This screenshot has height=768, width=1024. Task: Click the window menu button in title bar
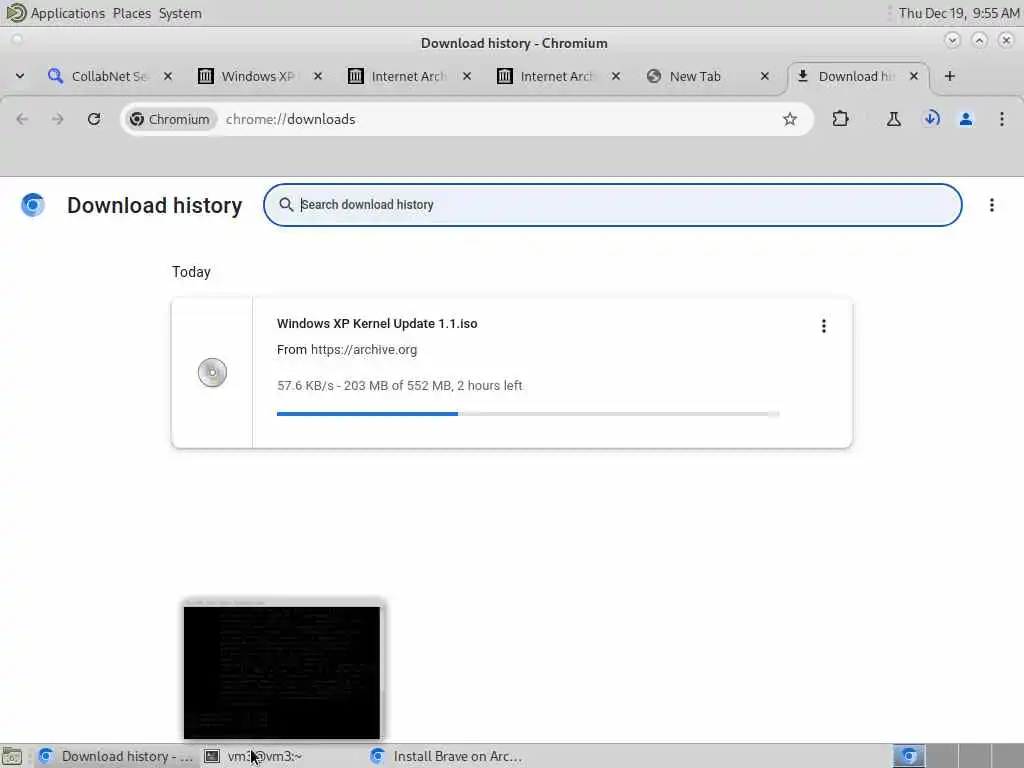(x=17, y=40)
